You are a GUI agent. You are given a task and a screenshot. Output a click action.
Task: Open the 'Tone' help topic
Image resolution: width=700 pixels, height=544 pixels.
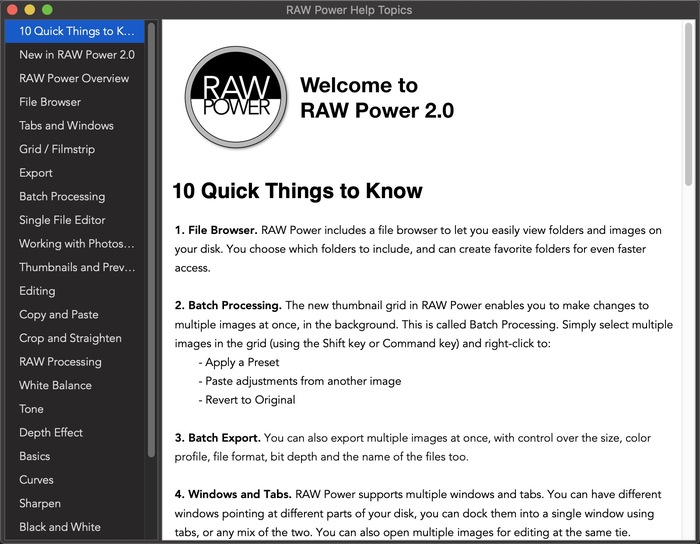[x=75, y=410]
